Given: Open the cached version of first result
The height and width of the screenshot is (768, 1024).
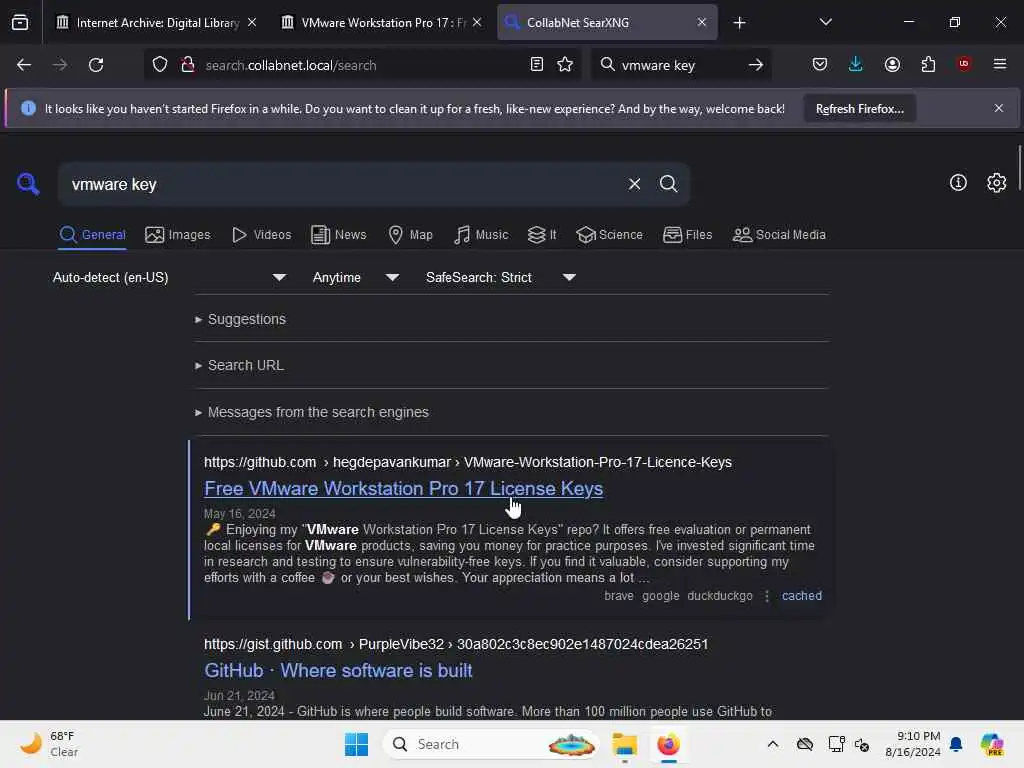Looking at the screenshot, I should click(x=802, y=596).
